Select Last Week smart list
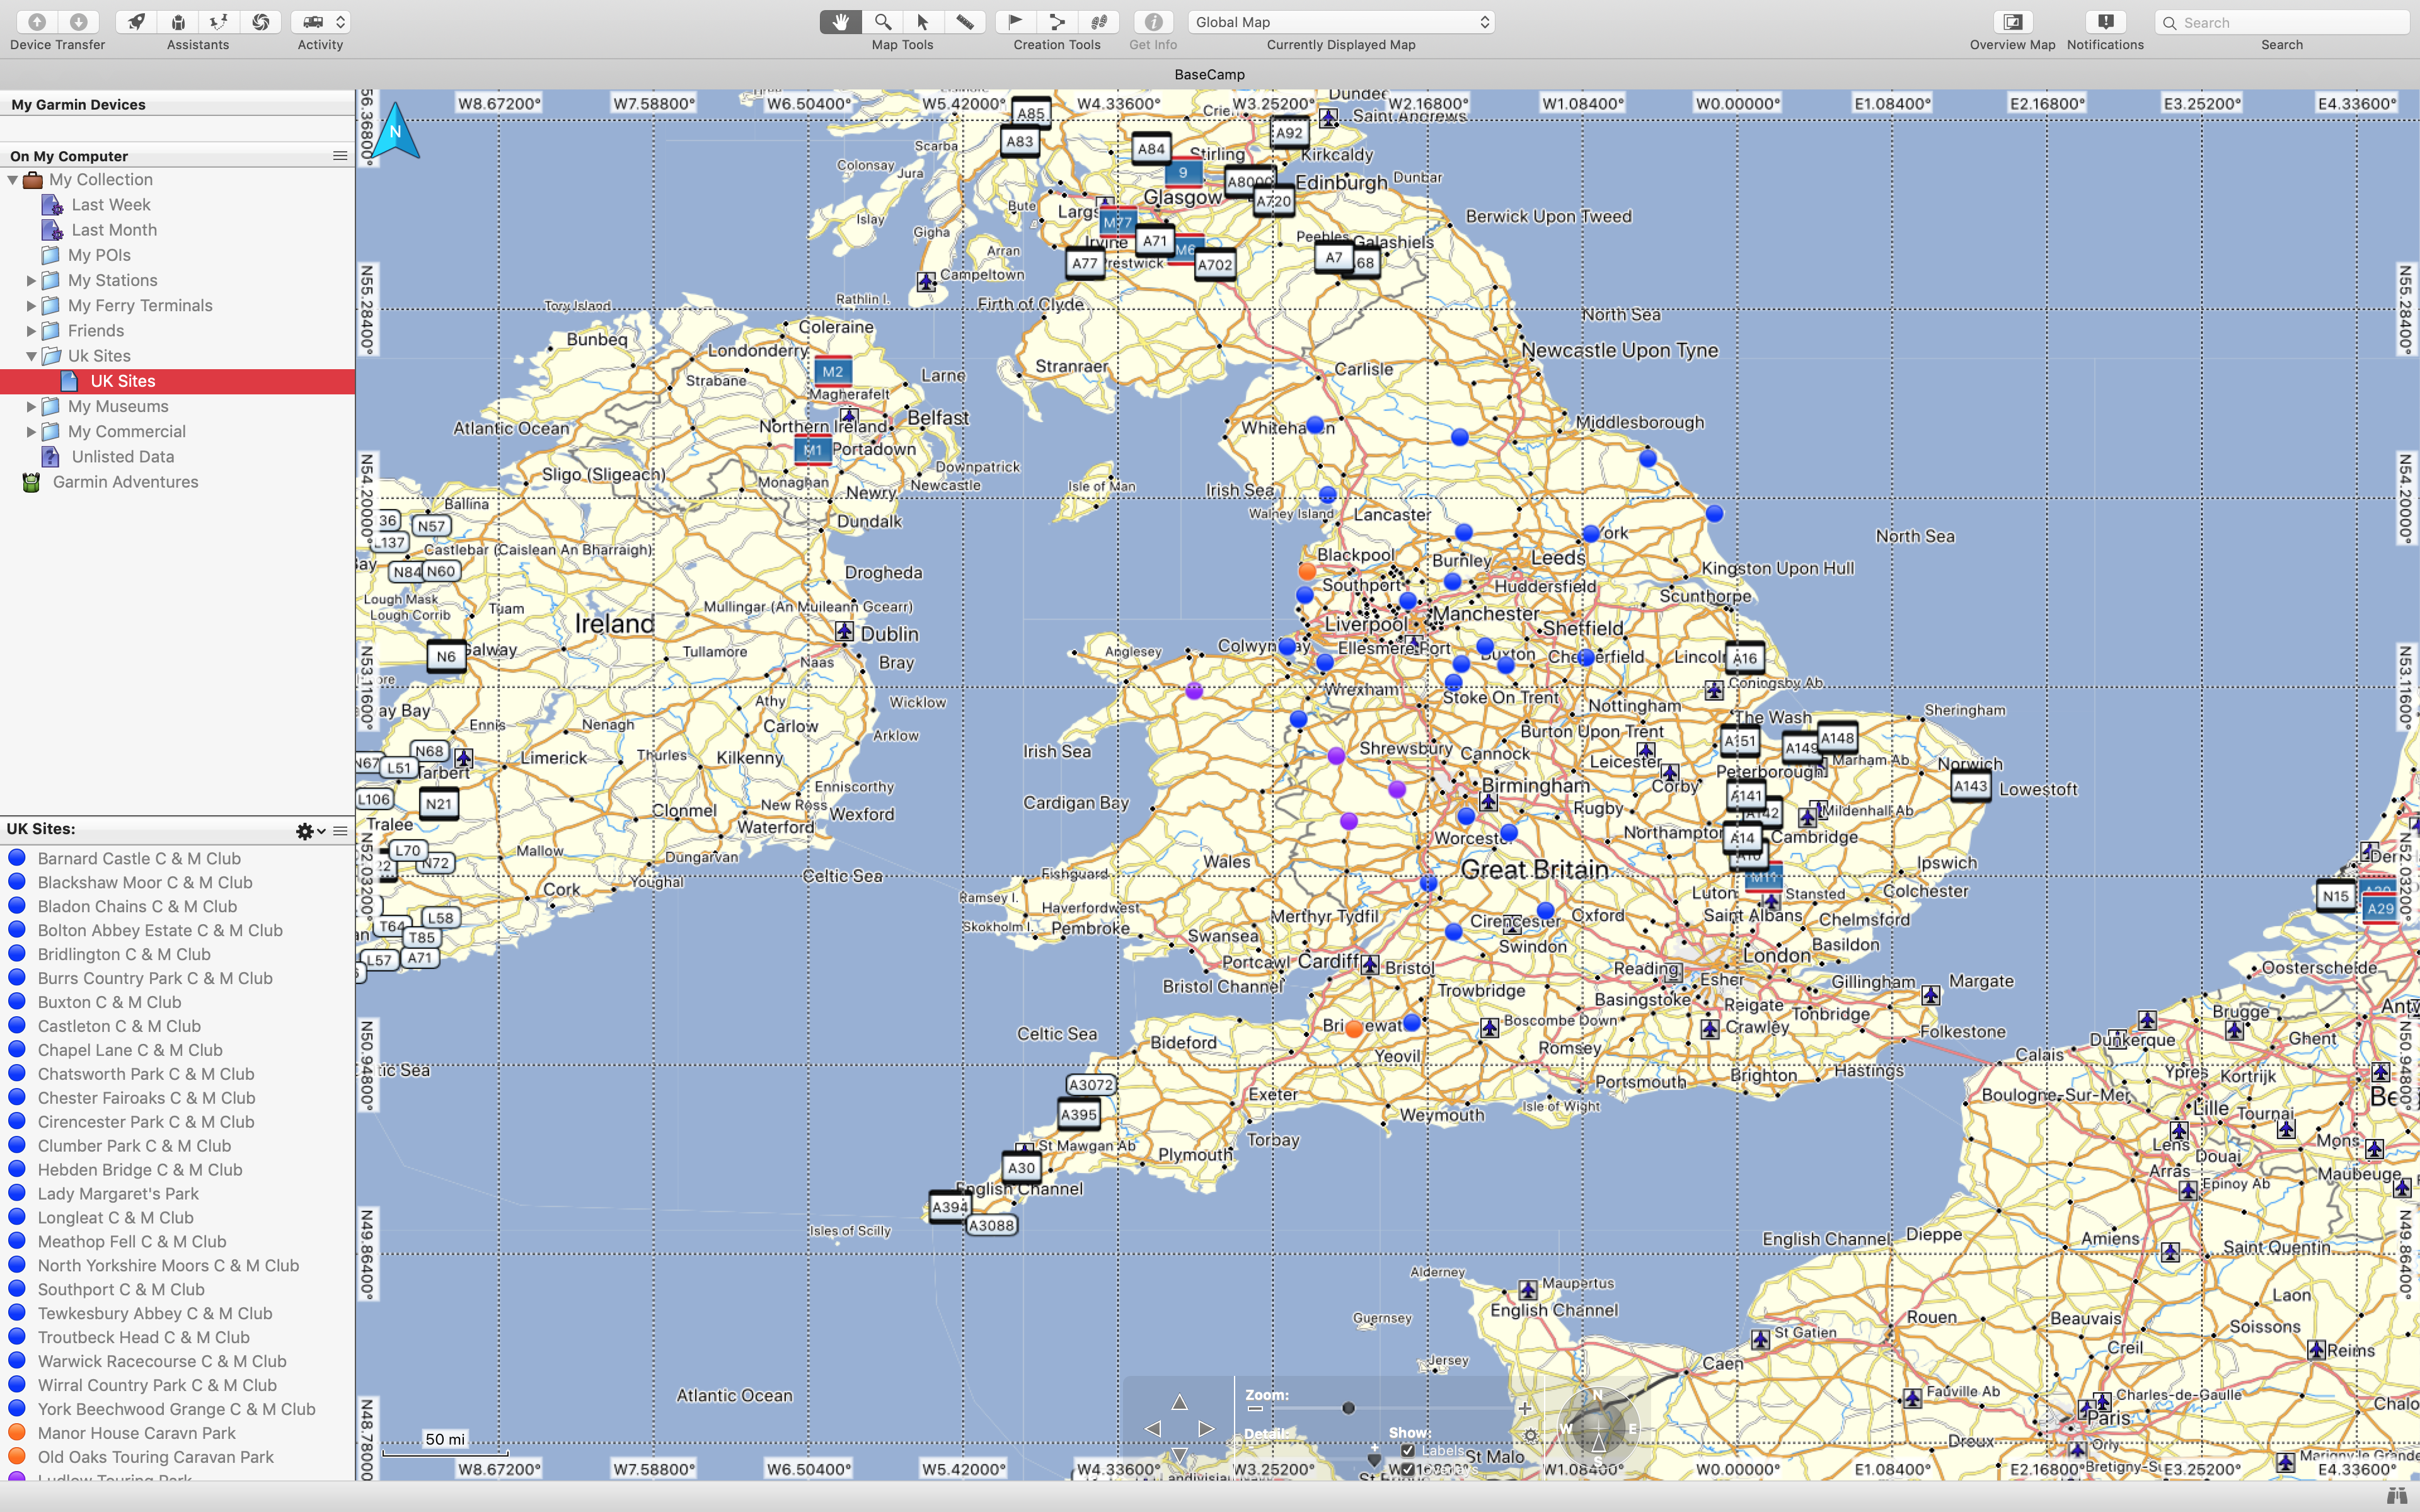This screenshot has height=1512, width=2420. [x=111, y=205]
